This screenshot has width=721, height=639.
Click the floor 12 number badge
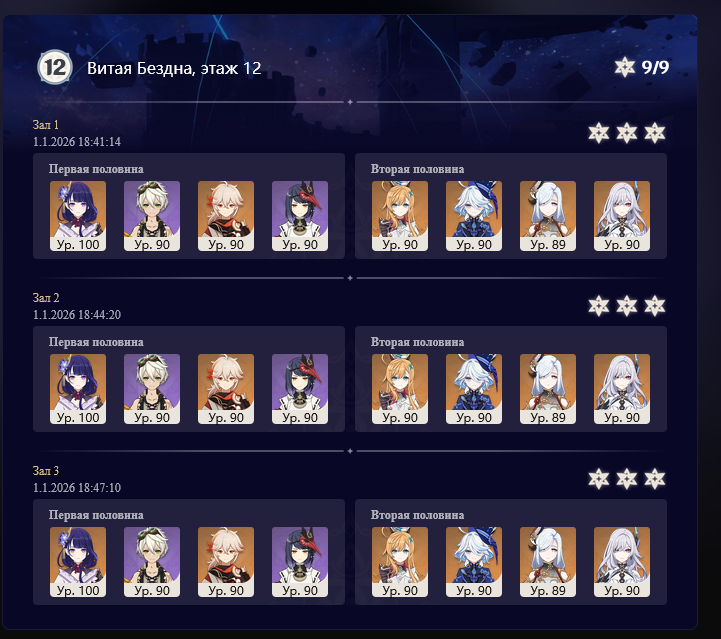pyautogui.click(x=55, y=67)
